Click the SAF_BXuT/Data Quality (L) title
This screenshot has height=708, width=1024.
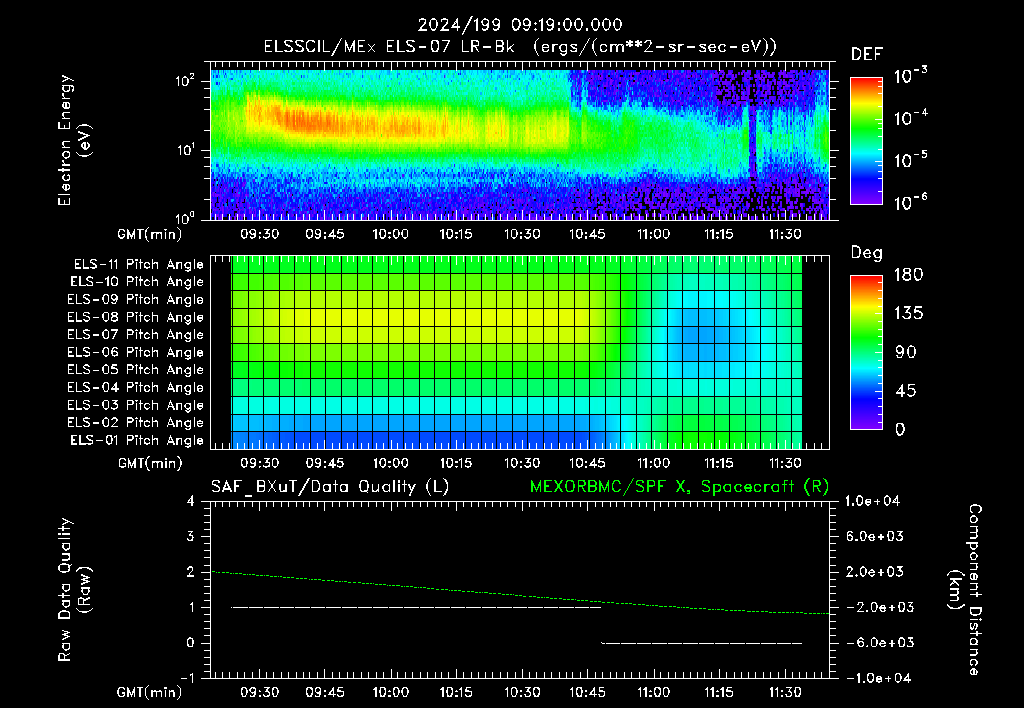tap(330, 487)
